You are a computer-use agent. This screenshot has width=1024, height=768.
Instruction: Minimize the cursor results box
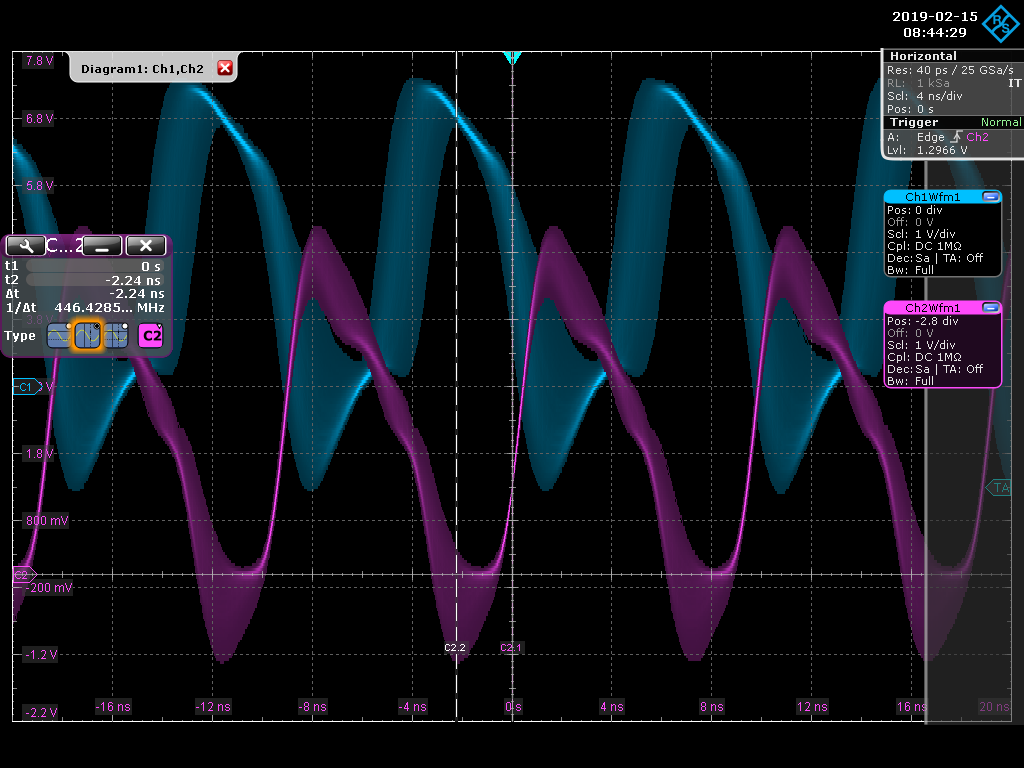click(102, 246)
